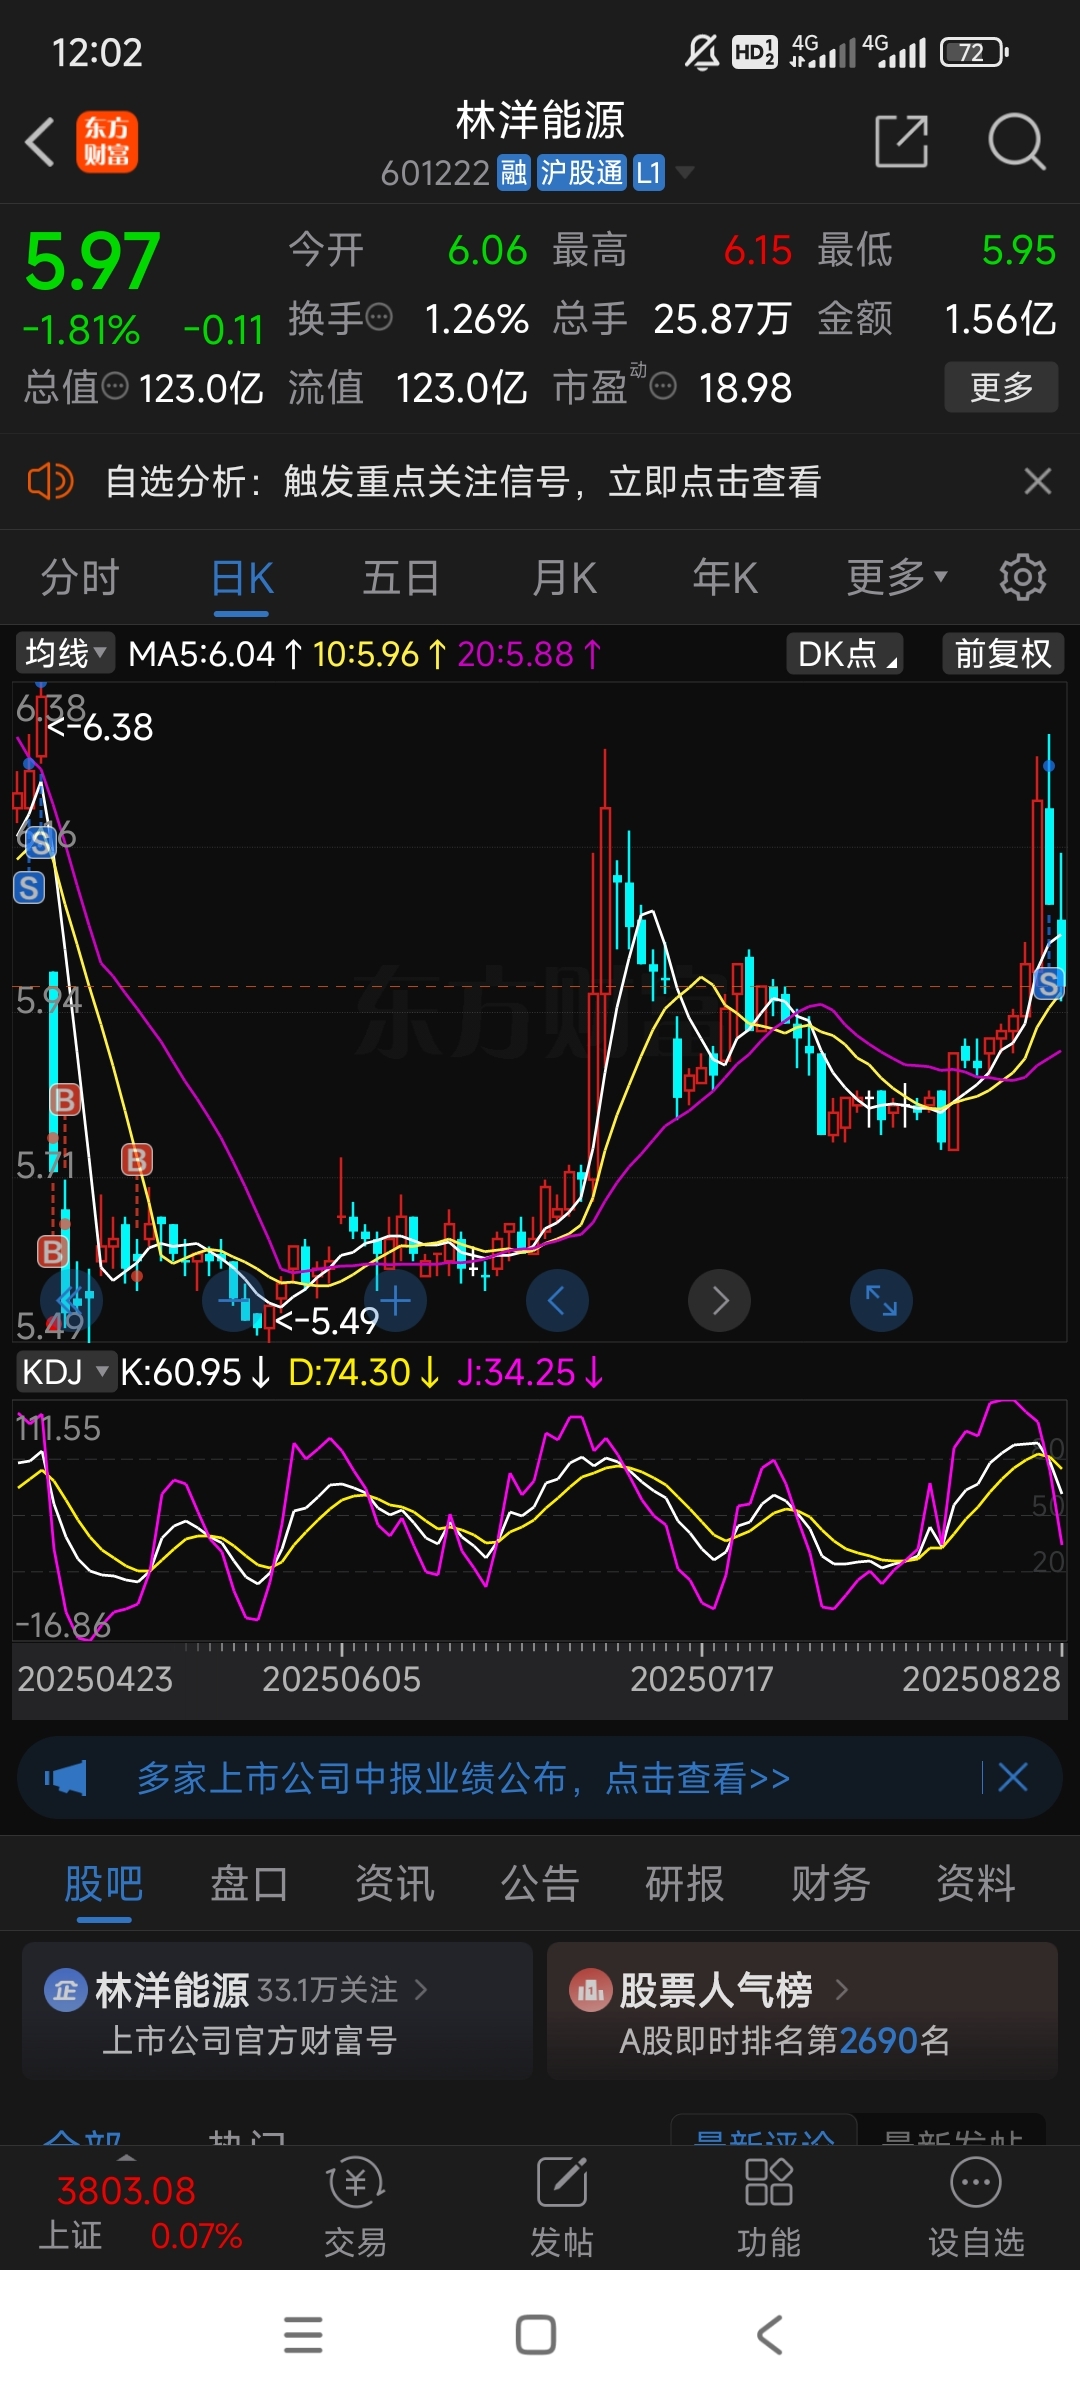
Task: Tap the S sell marker near 5.94
Action: [x=1048, y=984]
